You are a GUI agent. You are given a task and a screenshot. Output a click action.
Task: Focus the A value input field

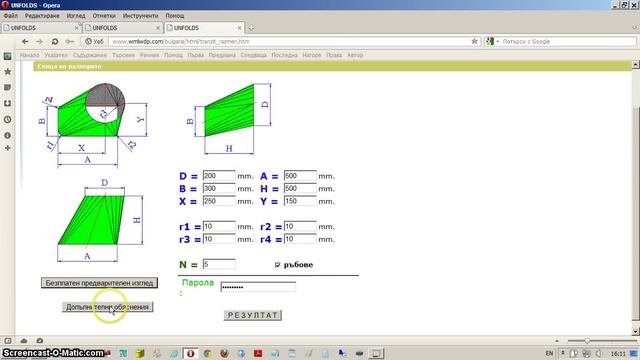point(300,176)
